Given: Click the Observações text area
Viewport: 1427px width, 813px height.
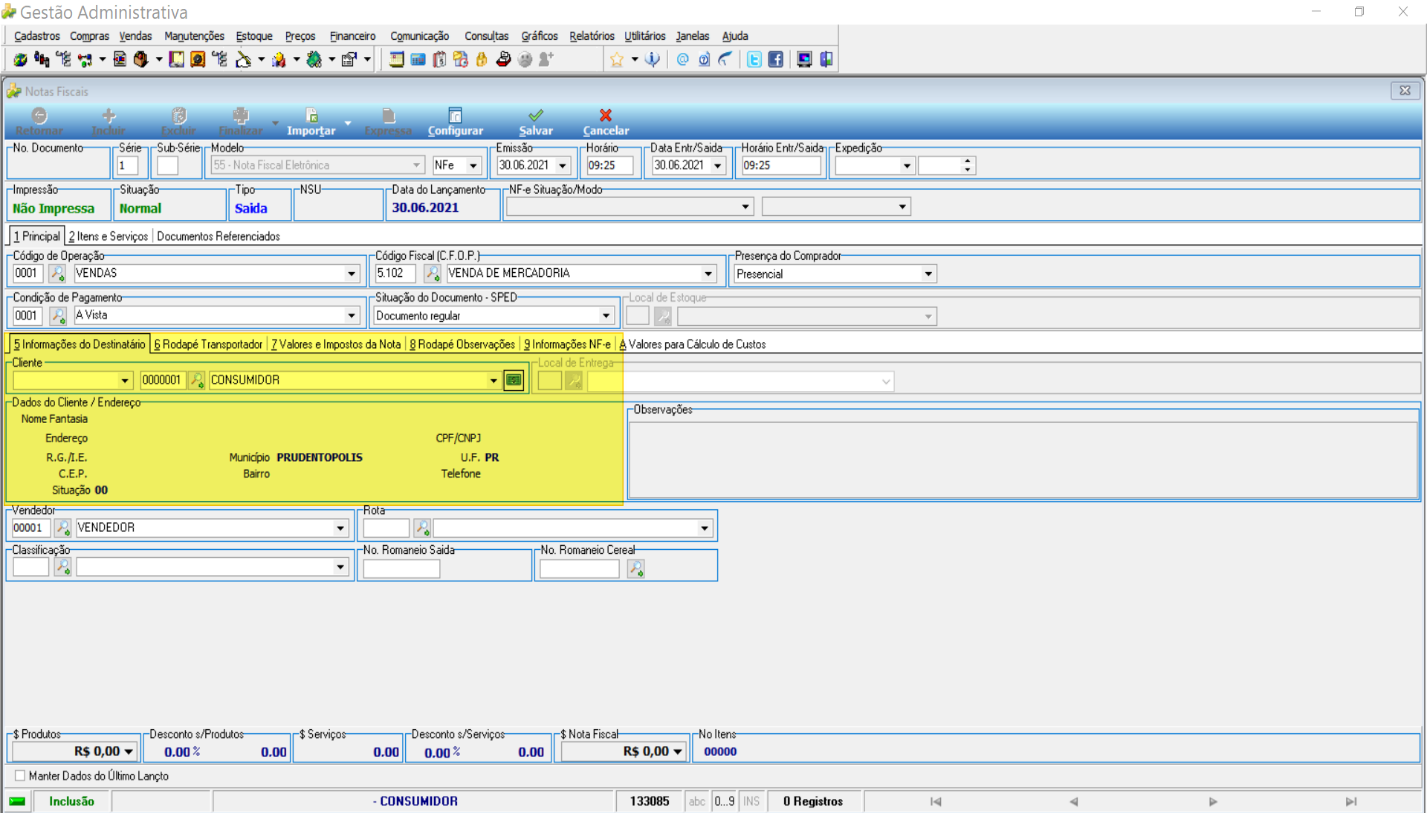Looking at the screenshot, I should tap(1022, 458).
